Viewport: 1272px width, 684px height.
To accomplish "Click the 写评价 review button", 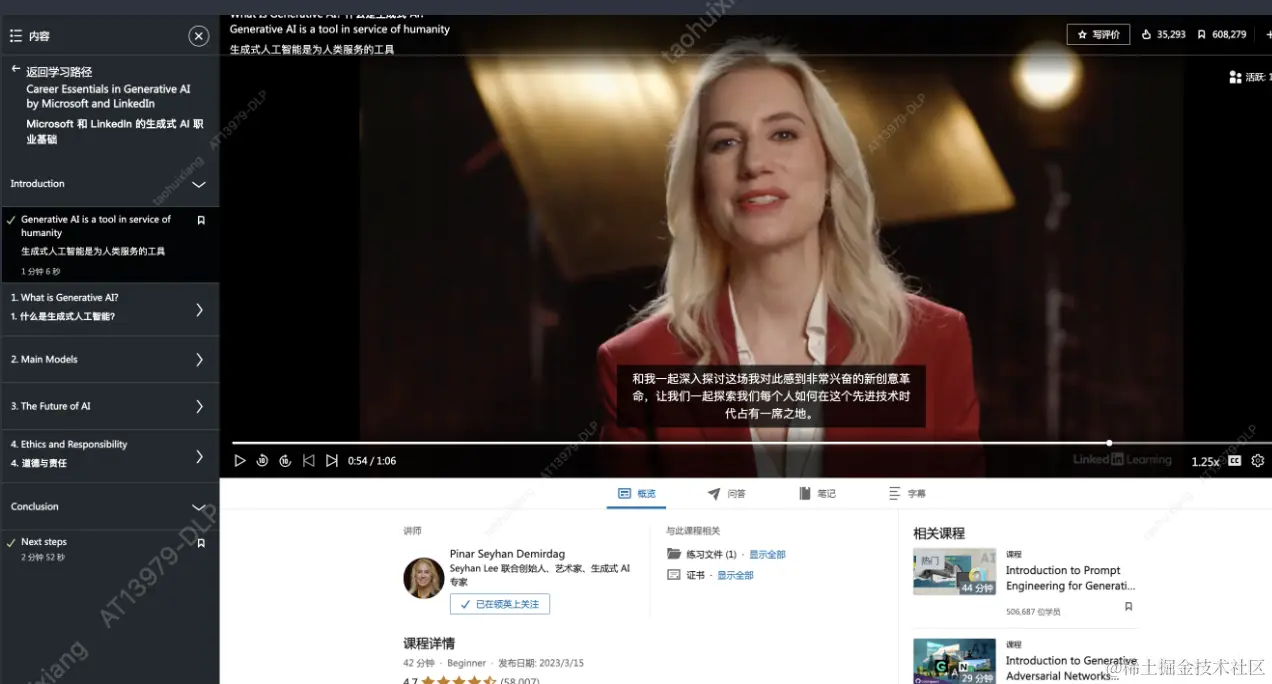I will pyautogui.click(x=1098, y=34).
